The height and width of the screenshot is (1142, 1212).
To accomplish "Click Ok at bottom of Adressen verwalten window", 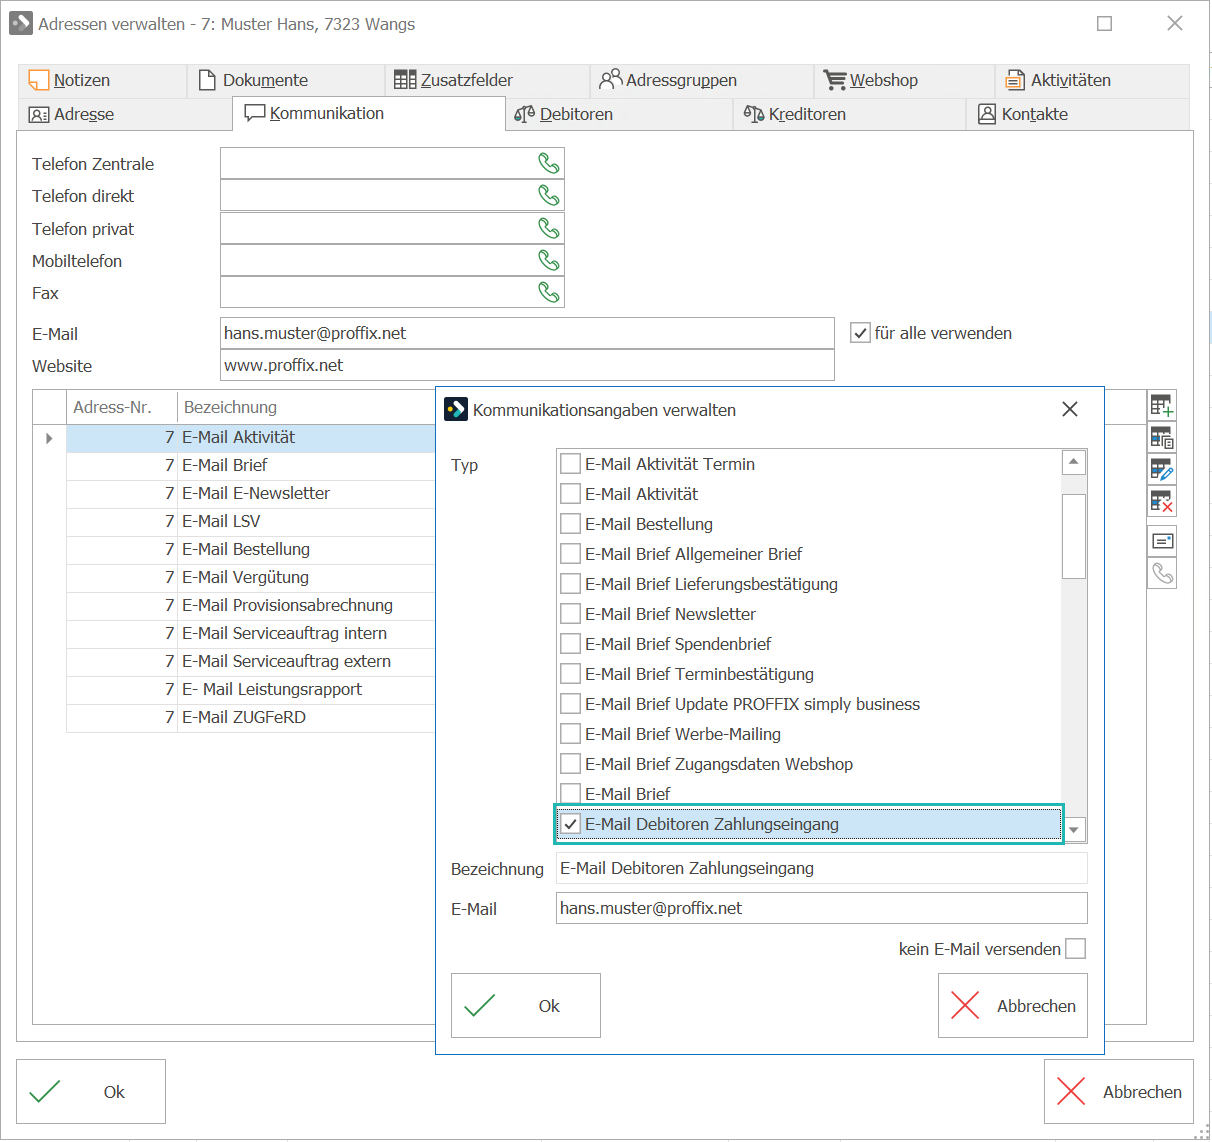I will (x=91, y=1092).
